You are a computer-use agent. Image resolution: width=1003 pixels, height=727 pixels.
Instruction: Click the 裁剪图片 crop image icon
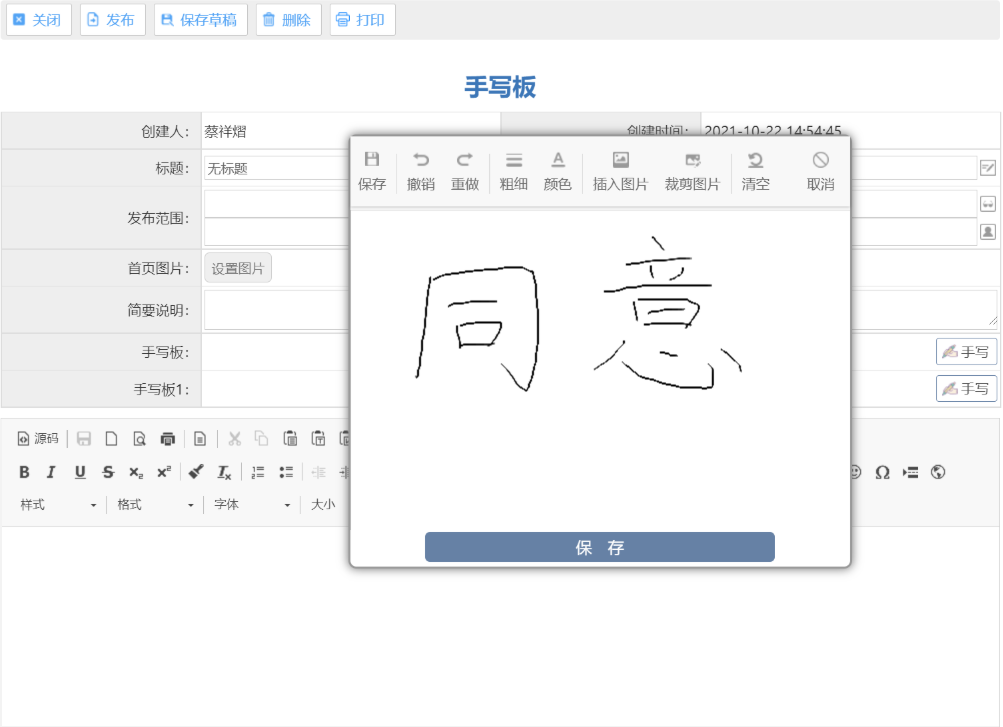pyautogui.click(x=693, y=170)
